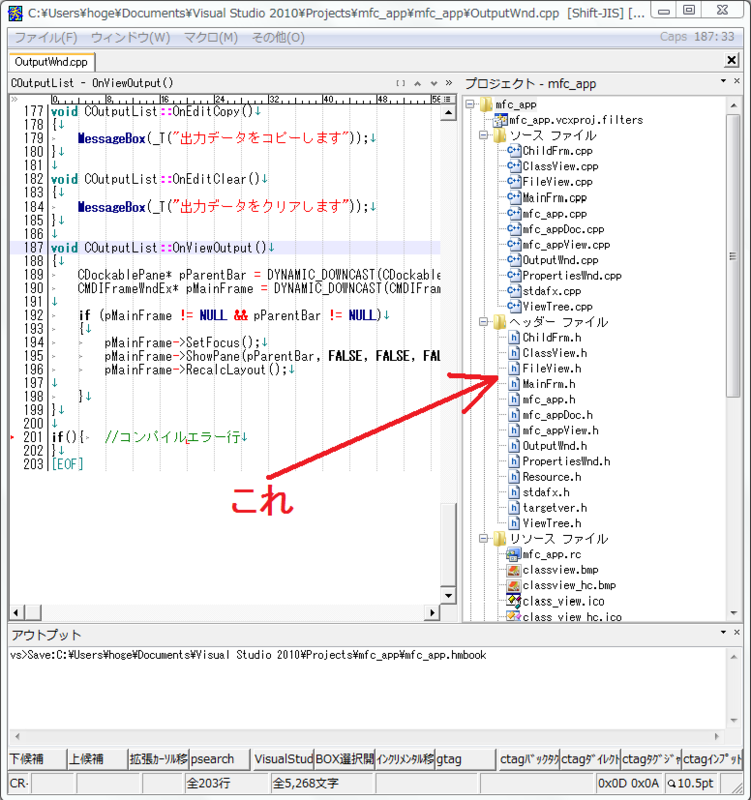Image resolution: width=751 pixels, height=800 pixels.
Task: Click the double chevron in the outline bar
Action: pyautogui.click(x=448, y=83)
